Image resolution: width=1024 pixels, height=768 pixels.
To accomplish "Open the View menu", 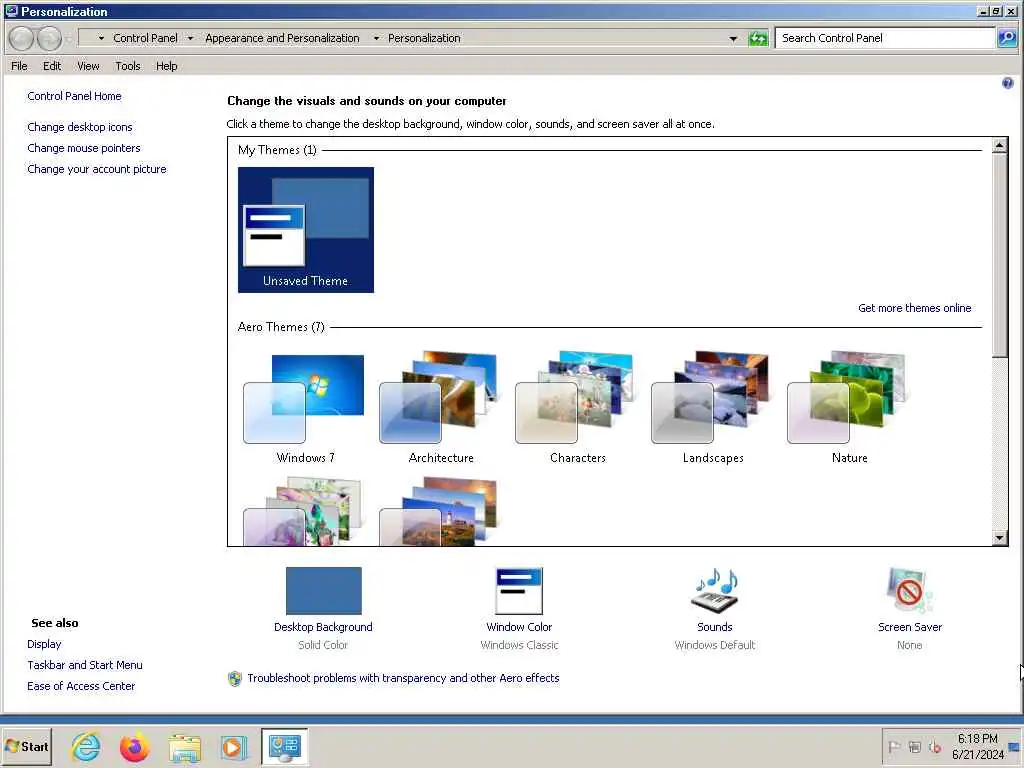I will click(88, 66).
